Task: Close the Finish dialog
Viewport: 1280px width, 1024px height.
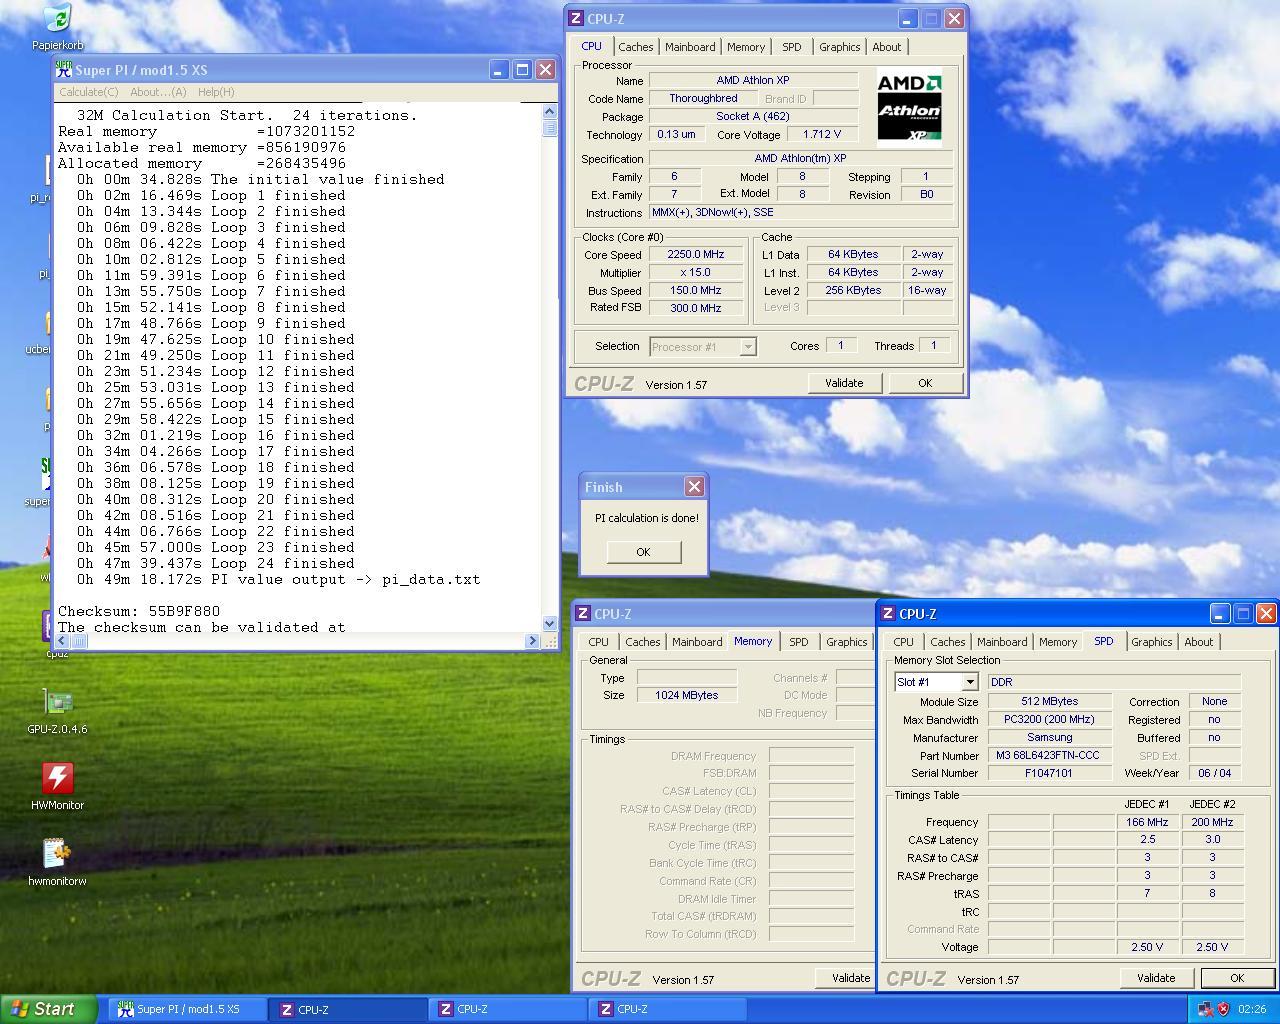Action: [694, 486]
